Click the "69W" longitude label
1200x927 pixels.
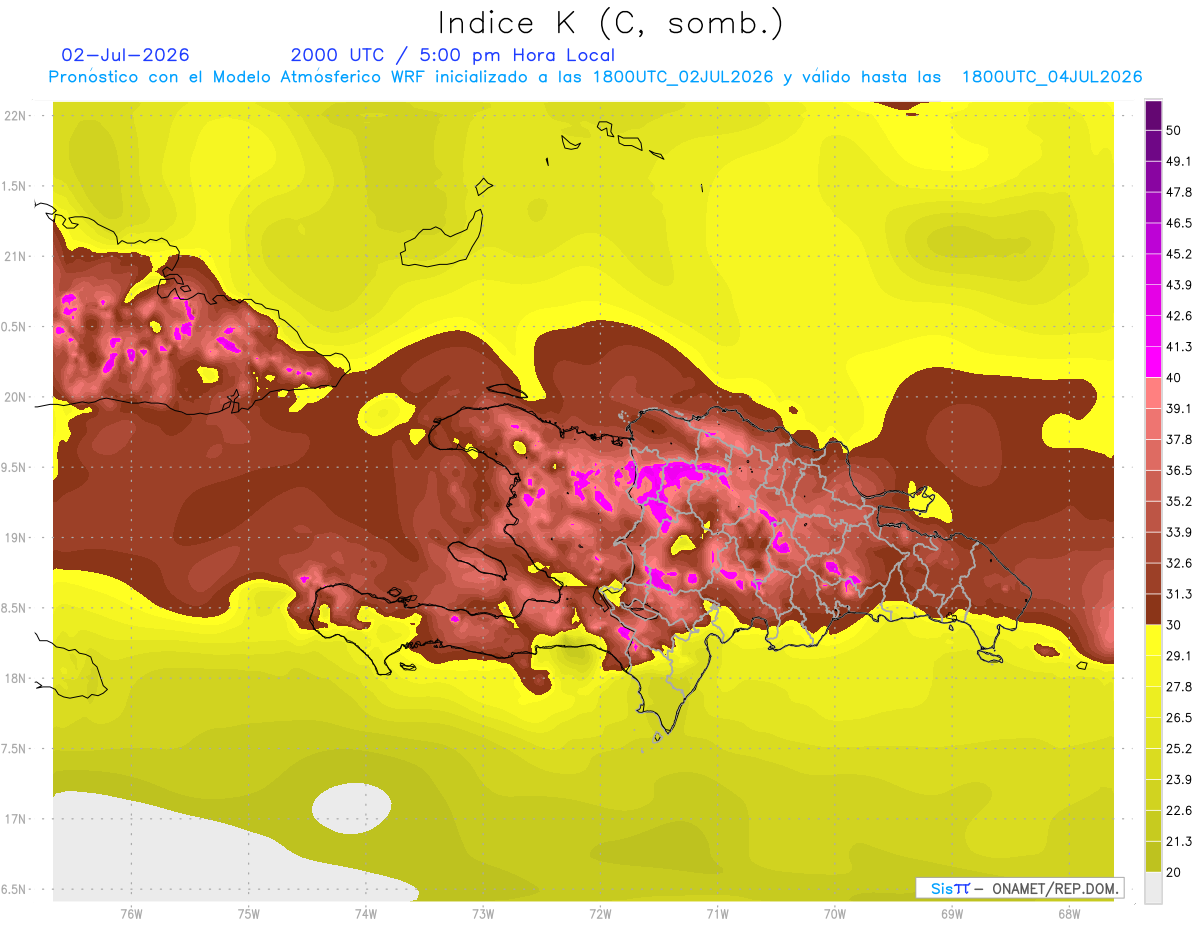(x=952, y=914)
